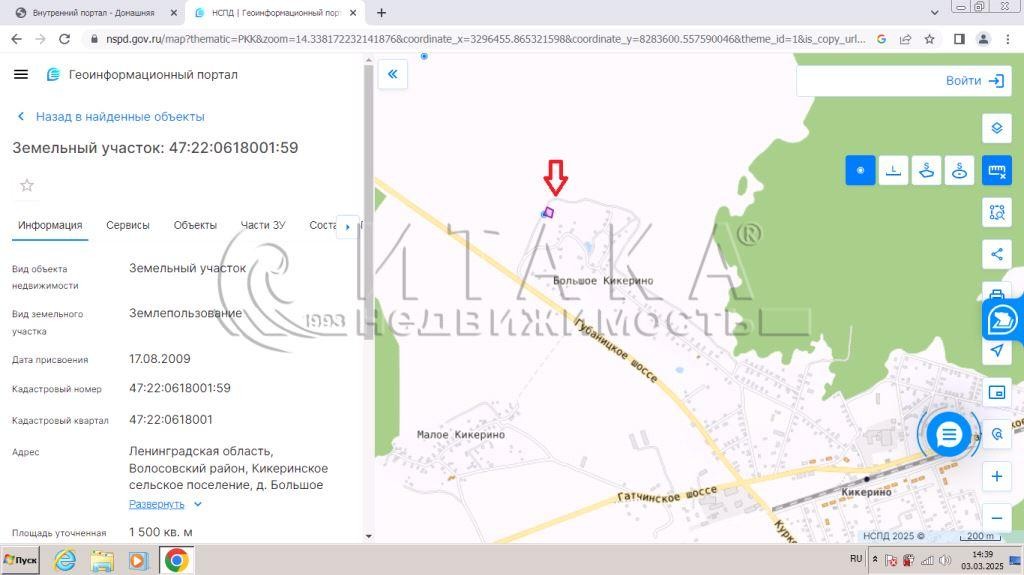The width and height of the screenshot is (1024, 575).
Task: Launch Internet Explorer from taskbar
Action: pos(65,561)
